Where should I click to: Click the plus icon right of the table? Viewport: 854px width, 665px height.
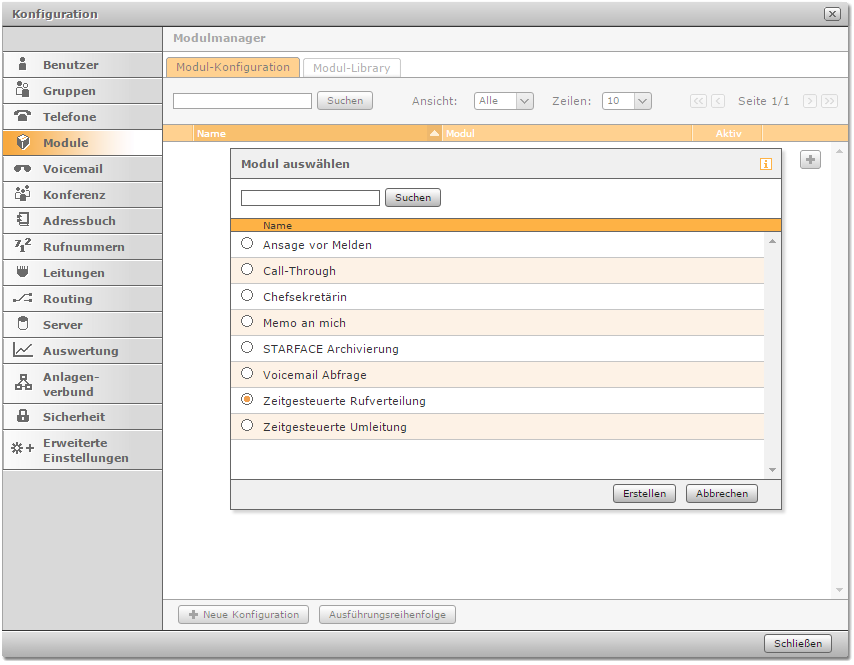pyautogui.click(x=810, y=160)
